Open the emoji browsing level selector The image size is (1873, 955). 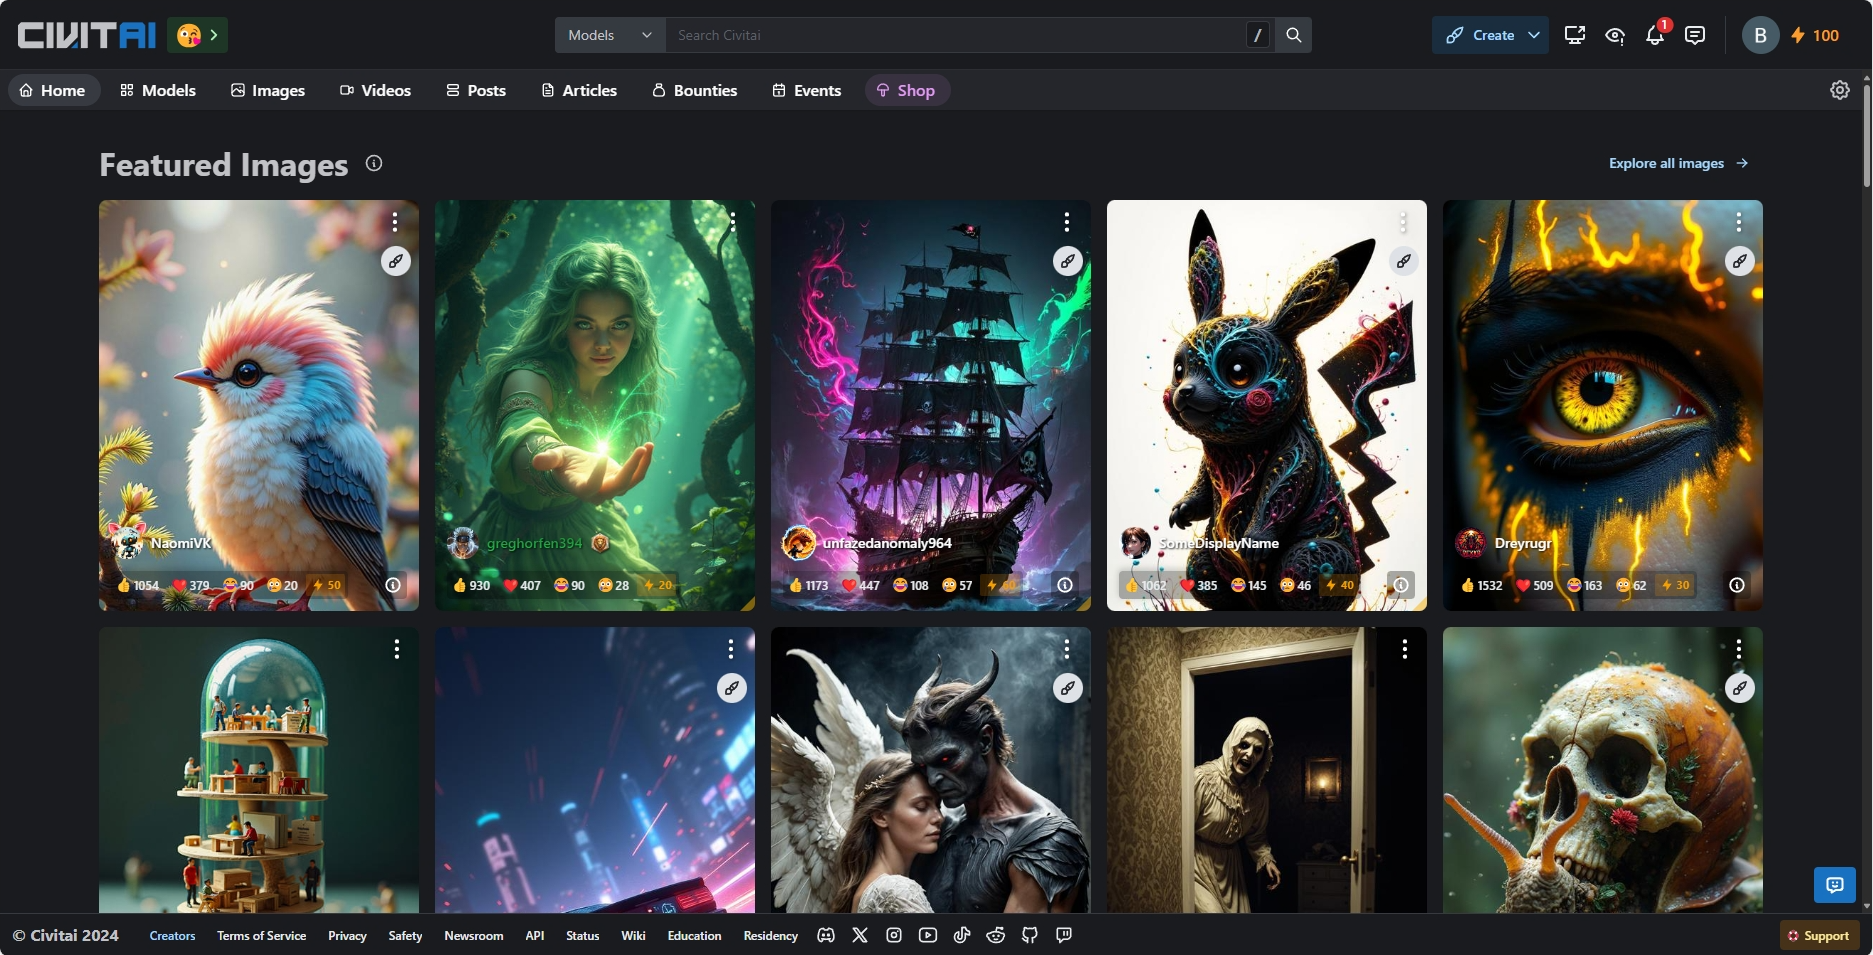198,35
